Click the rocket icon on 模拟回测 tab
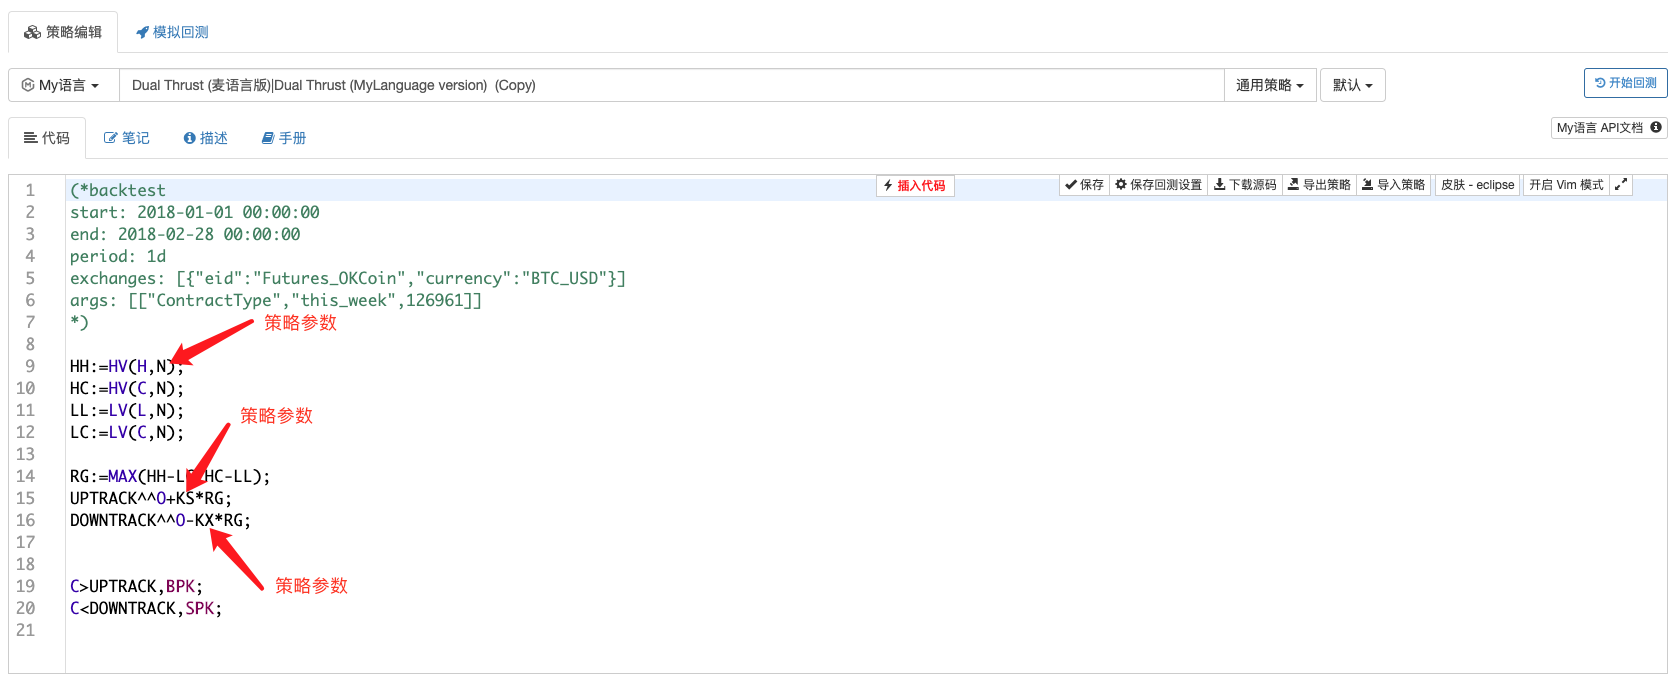Image resolution: width=1675 pixels, height=680 pixels. [142, 32]
